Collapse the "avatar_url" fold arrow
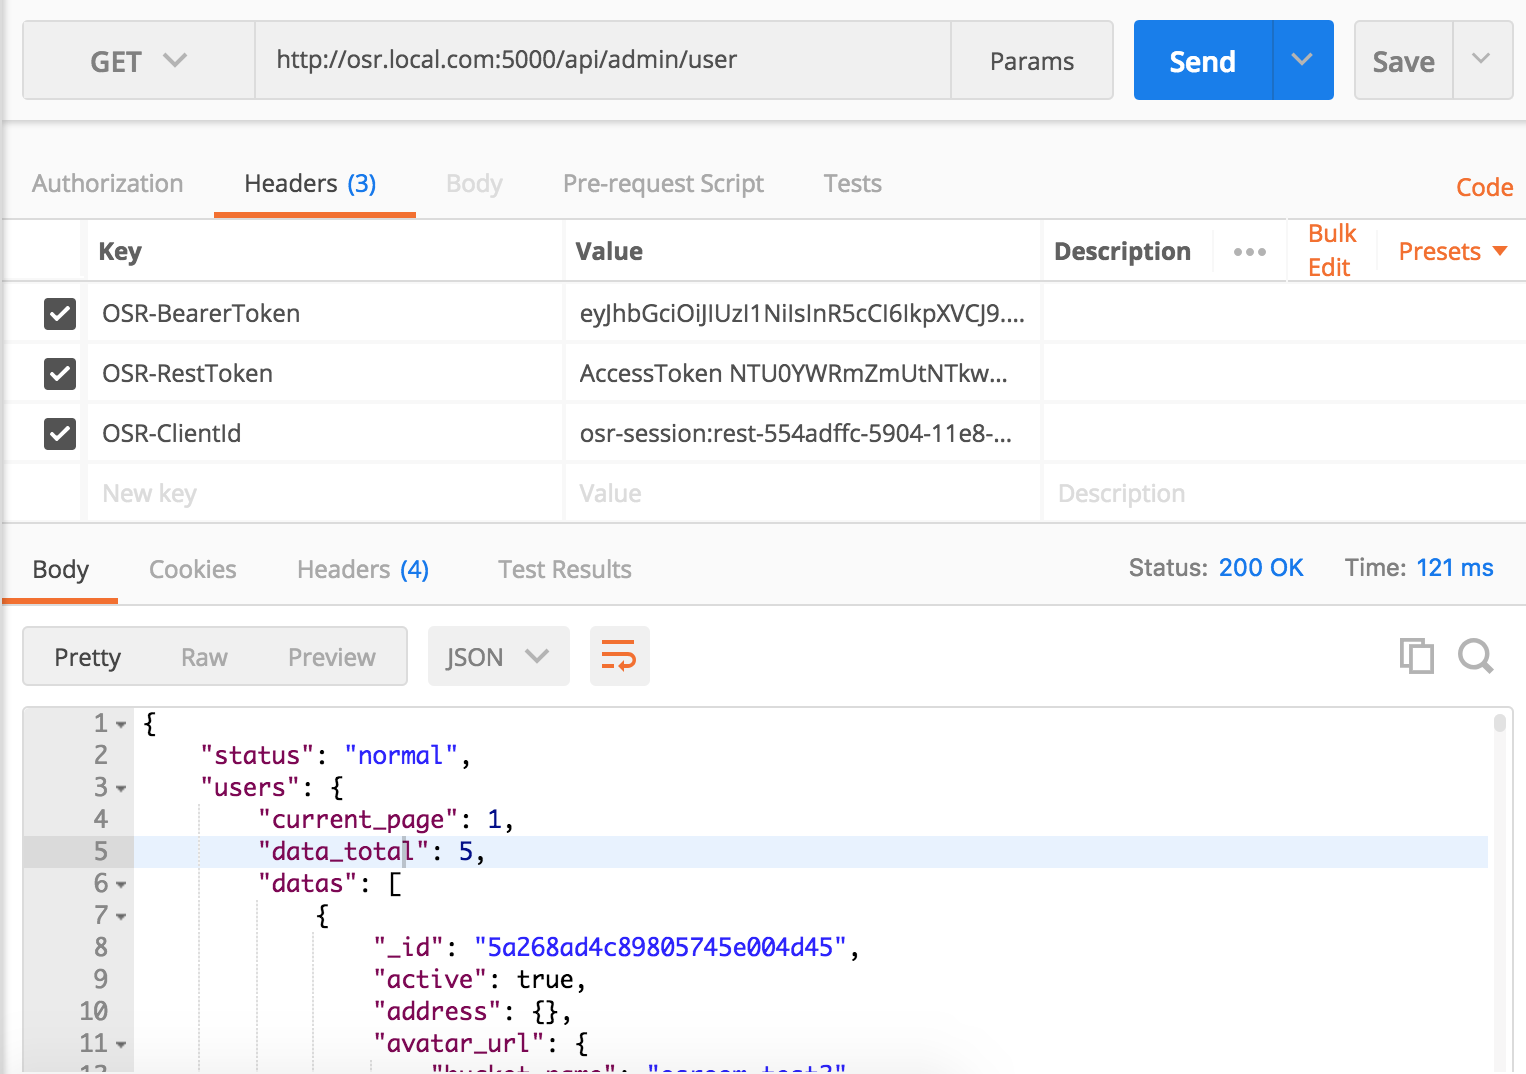 pyautogui.click(x=121, y=1044)
